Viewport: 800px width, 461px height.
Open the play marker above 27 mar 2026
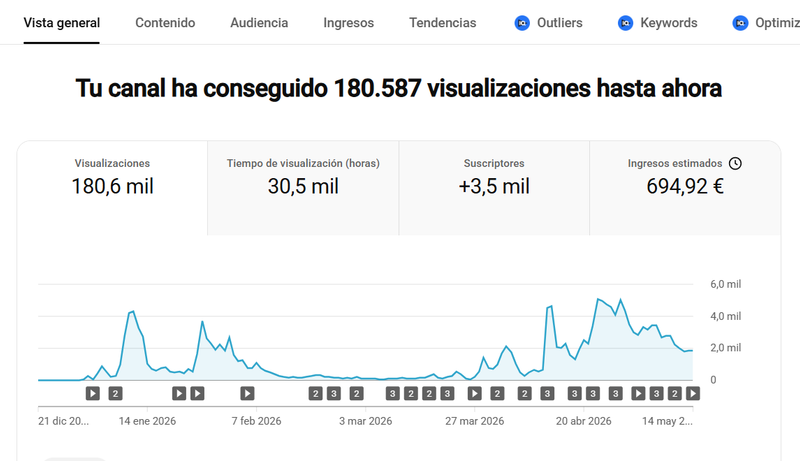point(474,393)
